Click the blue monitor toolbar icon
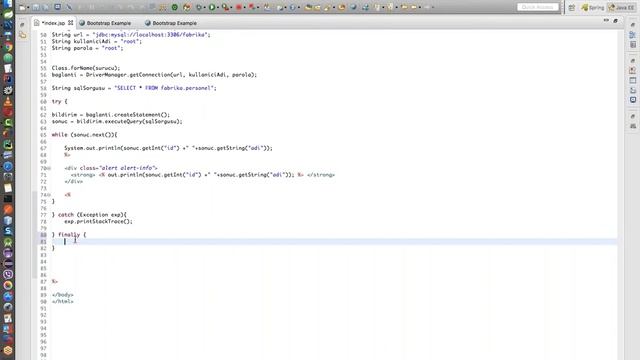 coord(58,7)
